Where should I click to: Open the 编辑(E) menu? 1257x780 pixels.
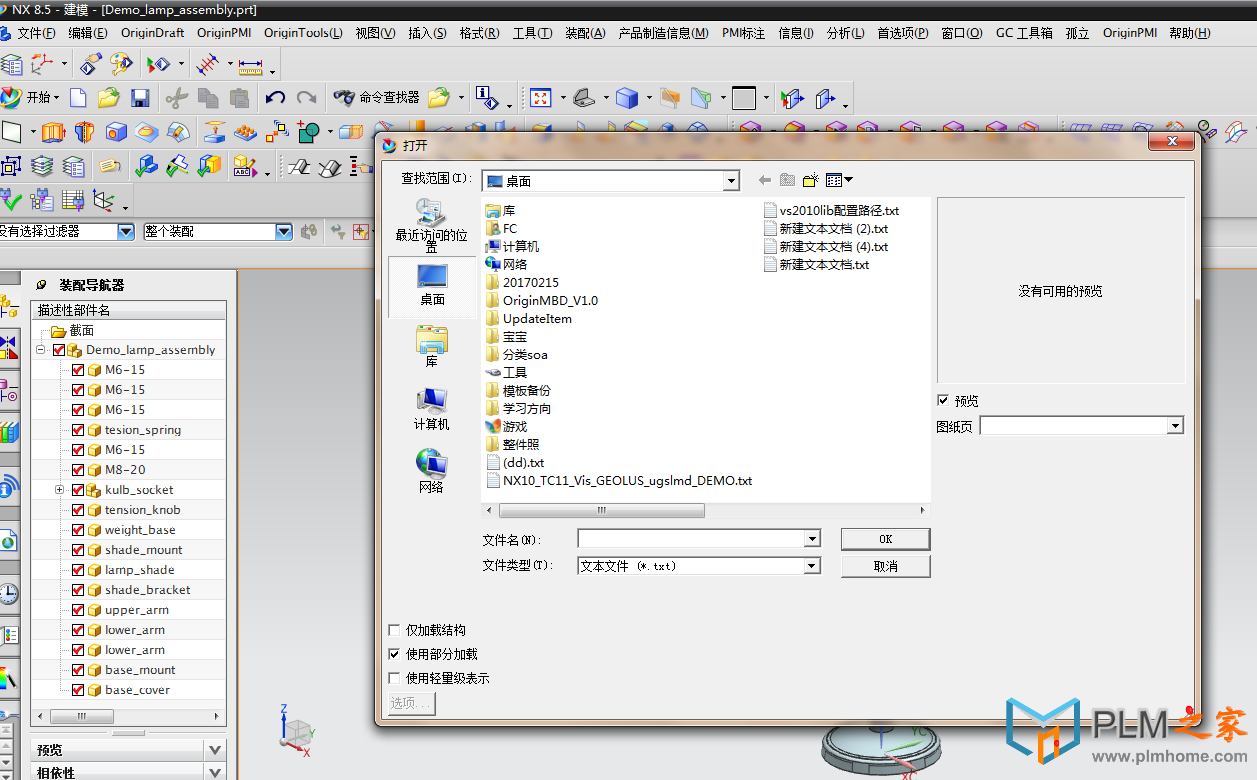click(x=87, y=33)
